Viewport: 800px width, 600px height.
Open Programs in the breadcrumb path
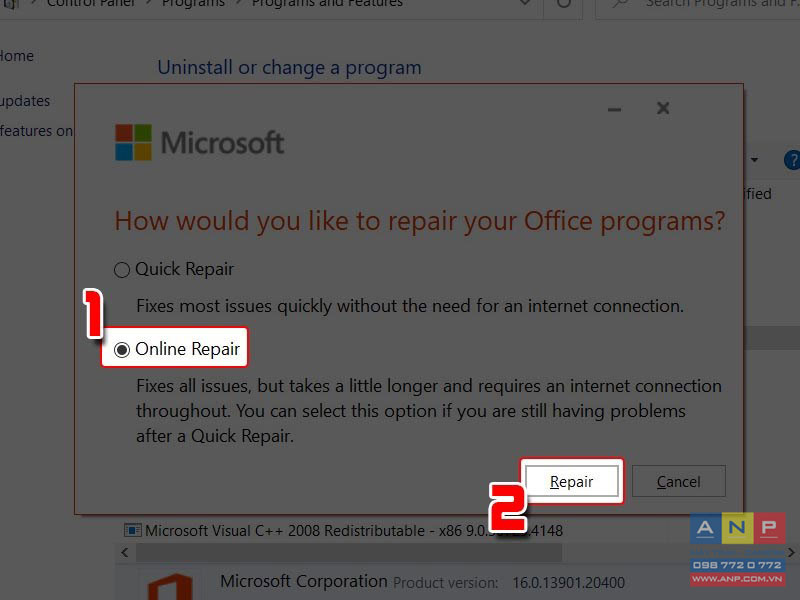click(x=193, y=4)
